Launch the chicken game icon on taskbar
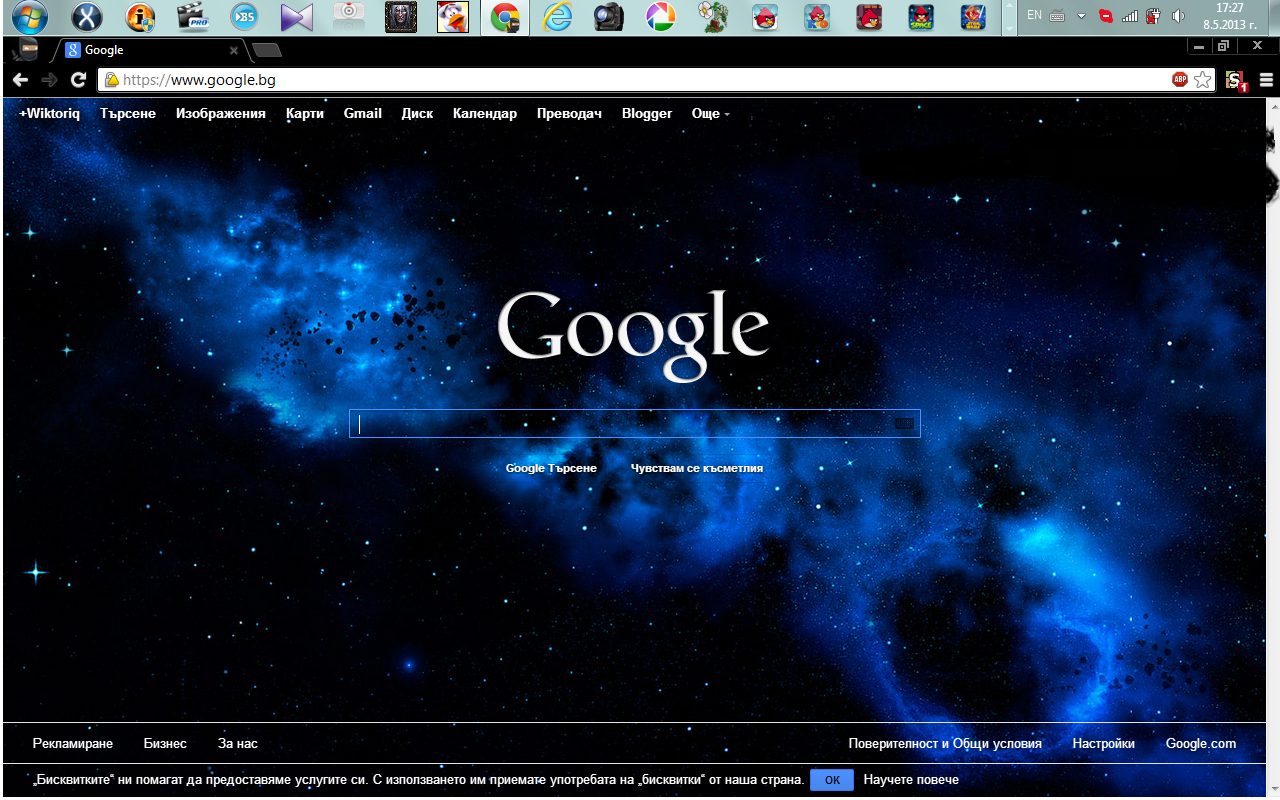The image size is (1280, 800). coord(452,17)
